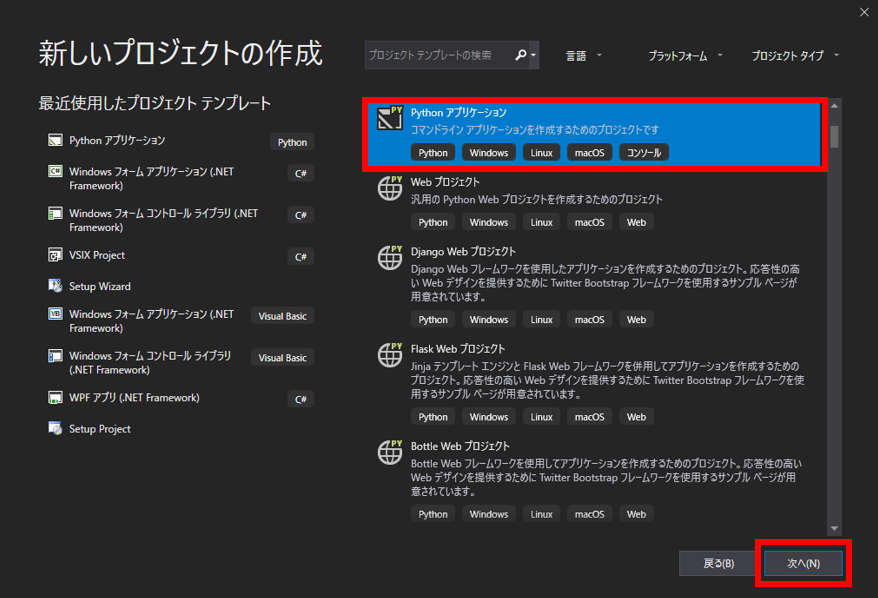Viewport: 878px width, 598px height.
Task: Click the macOS tag under Flask Web プロジェクト
Action: [x=590, y=417]
